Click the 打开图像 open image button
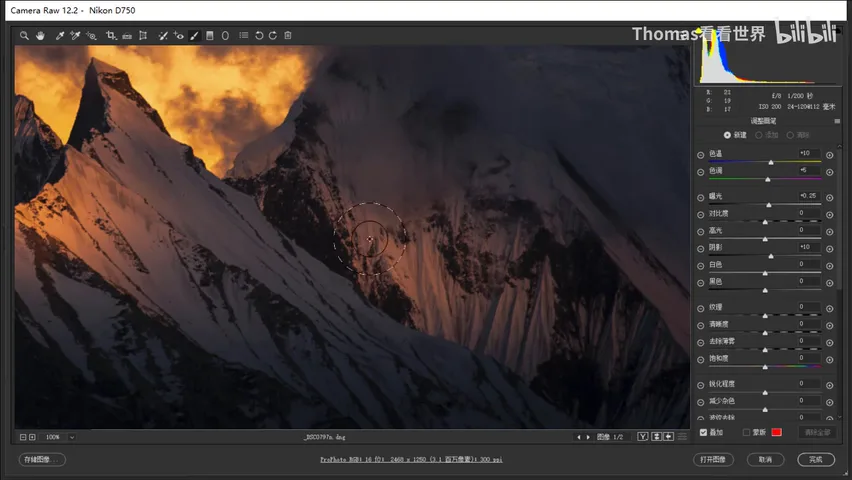This screenshot has width=852, height=480. tap(713, 460)
